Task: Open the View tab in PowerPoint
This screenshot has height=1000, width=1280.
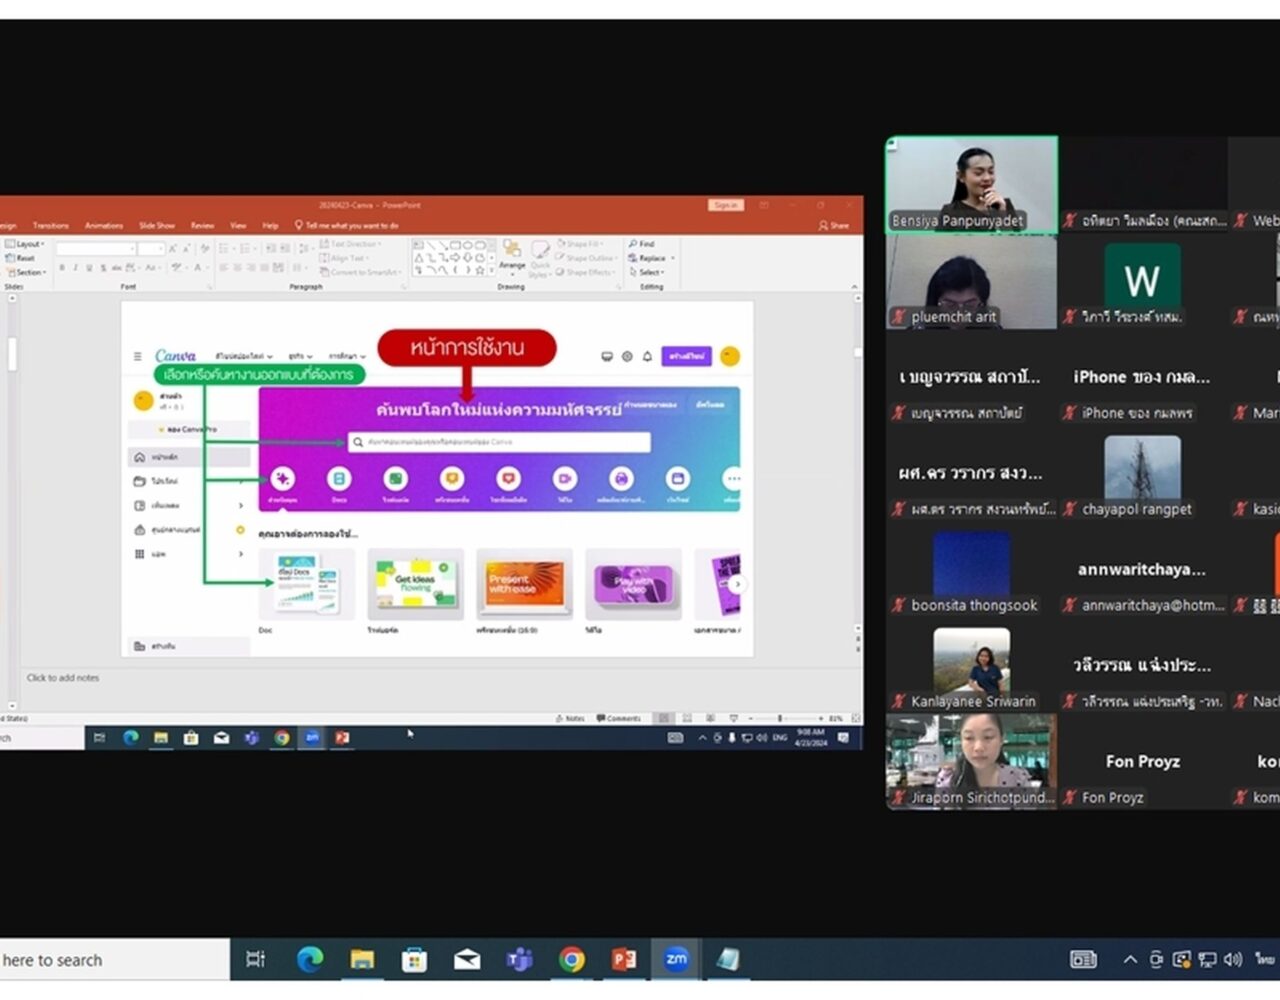Action: (238, 225)
